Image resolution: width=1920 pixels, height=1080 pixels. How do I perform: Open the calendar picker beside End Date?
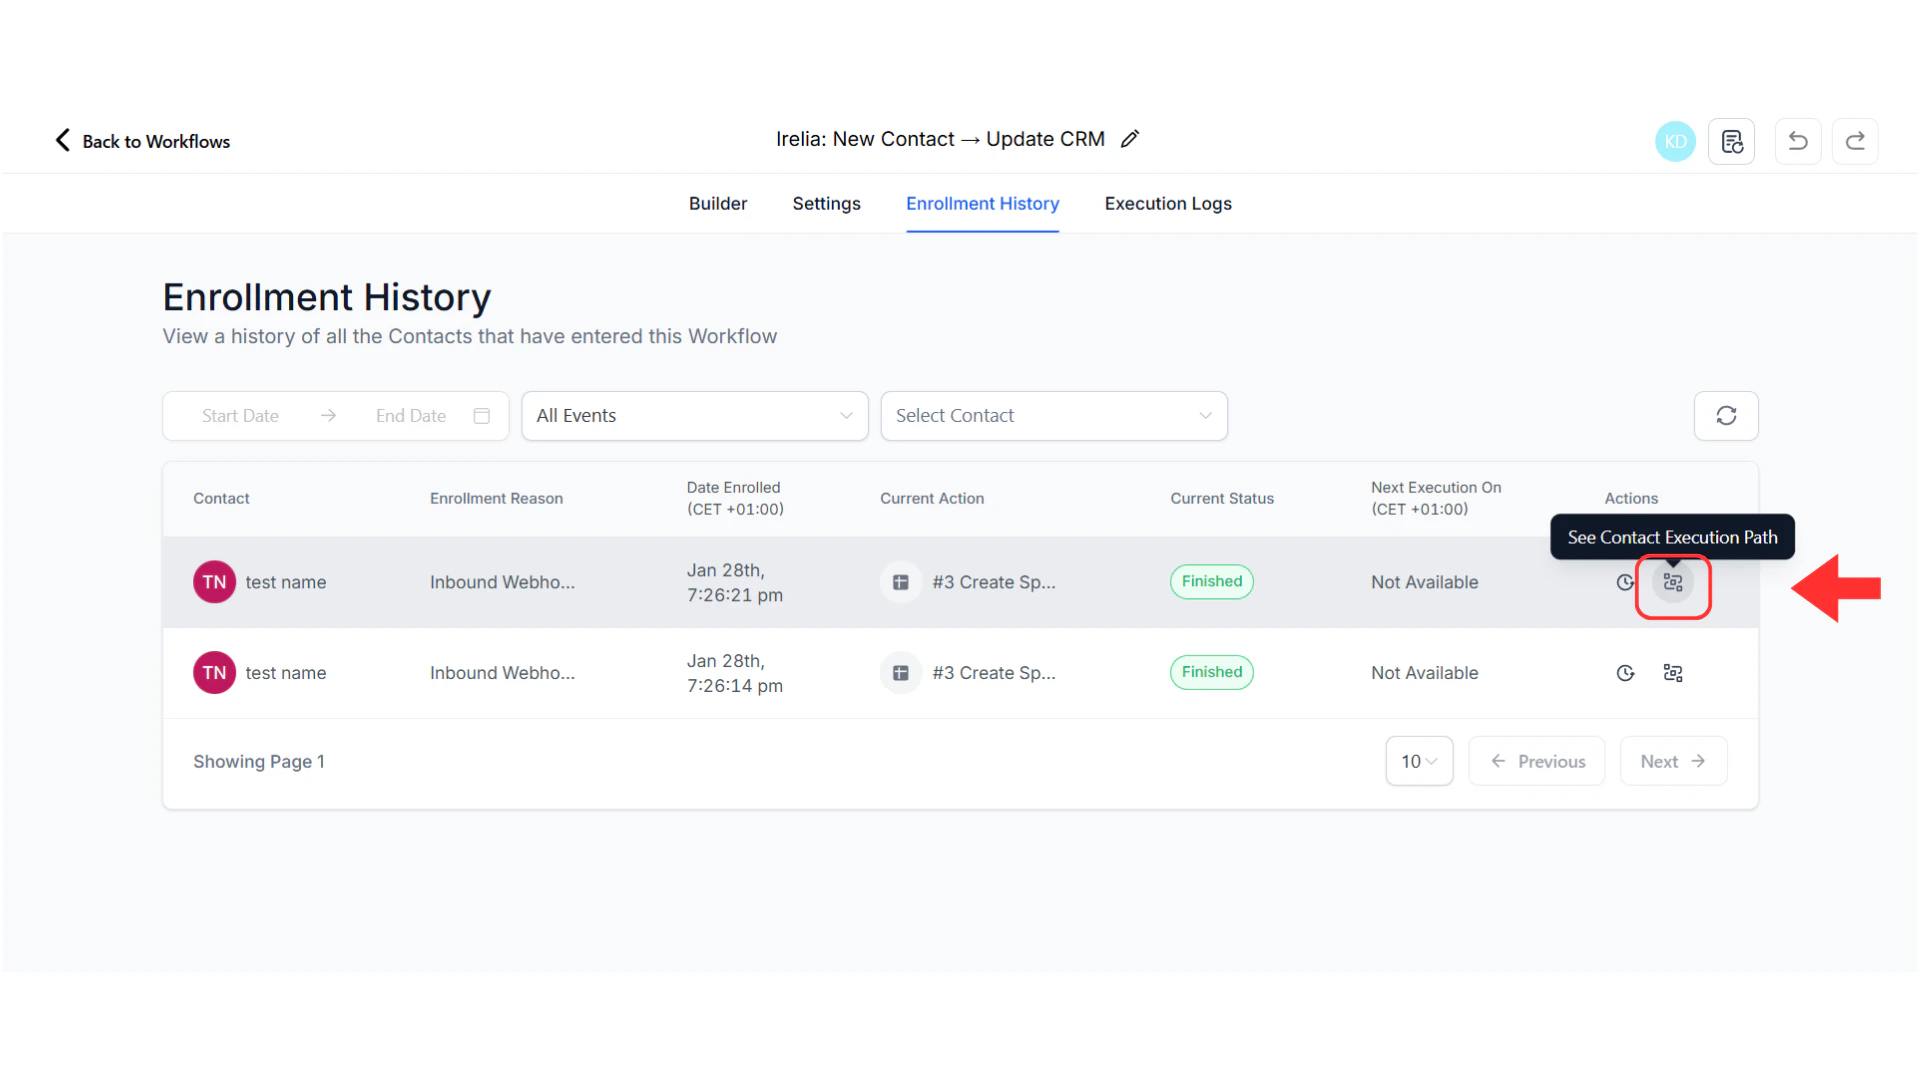click(481, 415)
